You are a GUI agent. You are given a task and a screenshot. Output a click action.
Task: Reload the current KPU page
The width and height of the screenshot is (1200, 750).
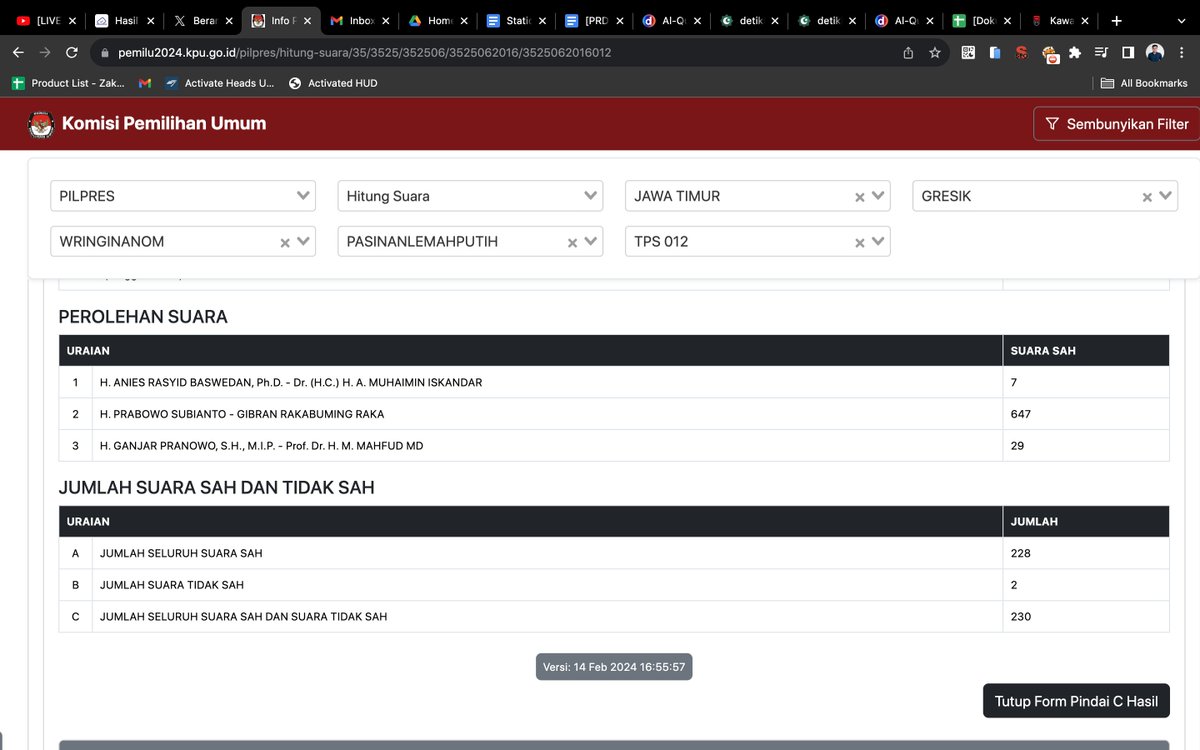tap(71, 53)
